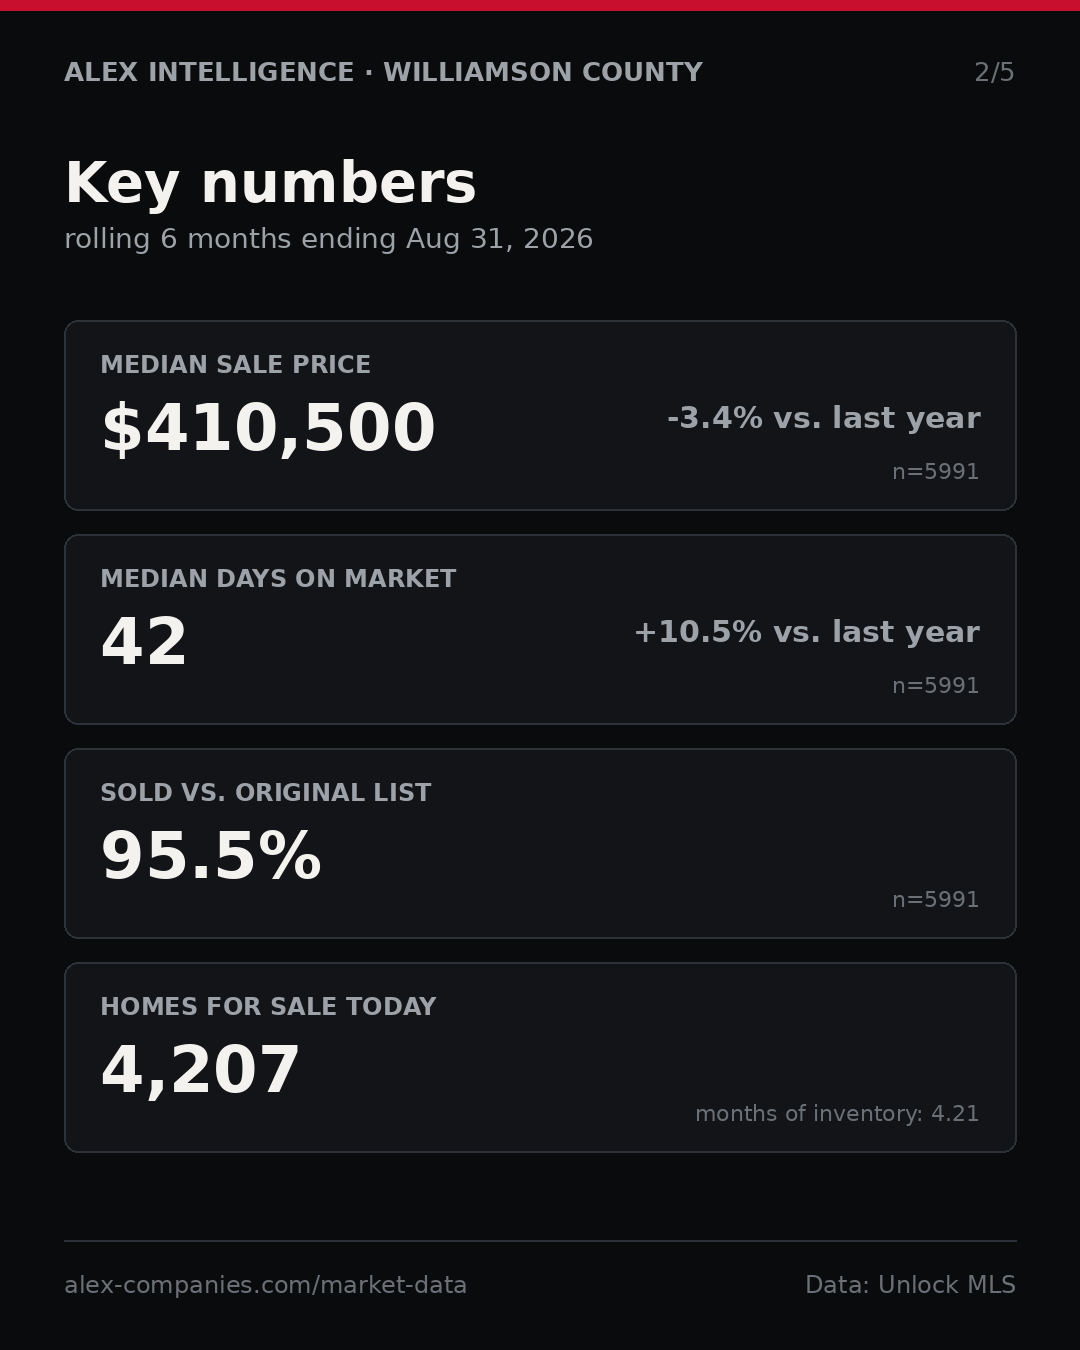Click the alex-companies.com/market-data link
This screenshot has height=1350, width=1080.
[265, 1285]
